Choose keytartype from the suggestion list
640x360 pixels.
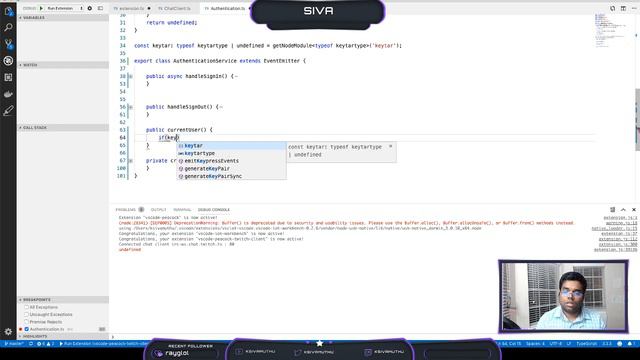tap(231, 153)
